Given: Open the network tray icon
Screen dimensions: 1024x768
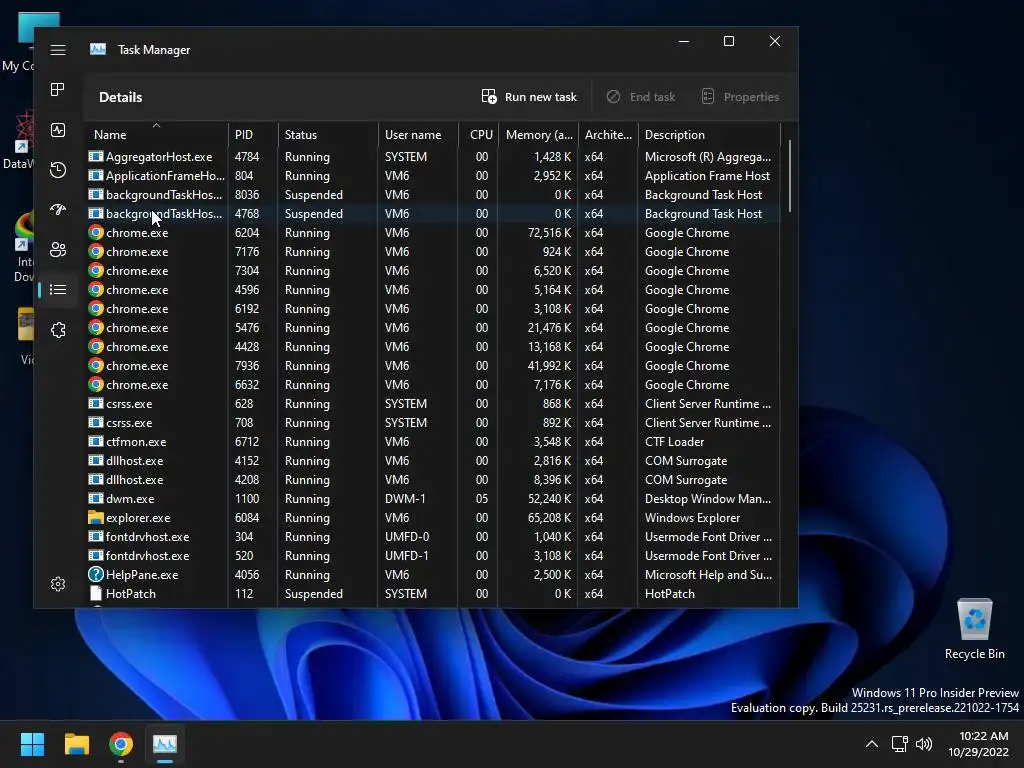Looking at the screenshot, I should pos(899,744).
